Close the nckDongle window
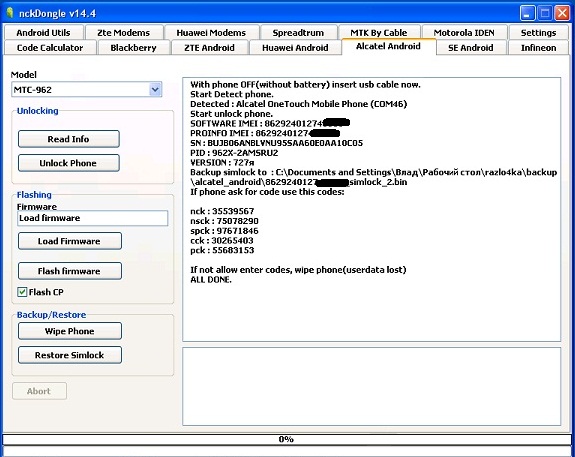Screen dimensions: 575x457 click(x=562, y=14)
